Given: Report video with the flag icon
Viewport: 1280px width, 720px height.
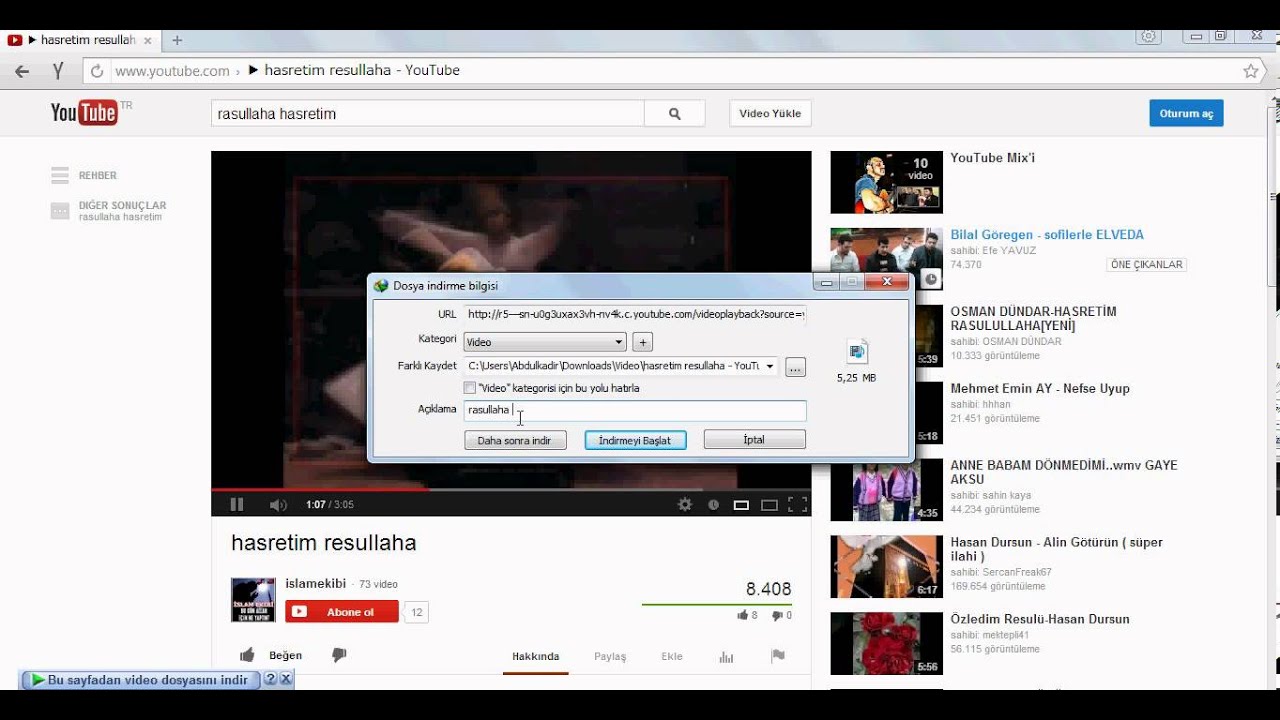Looking at the screenshot, I should (778, 656).
